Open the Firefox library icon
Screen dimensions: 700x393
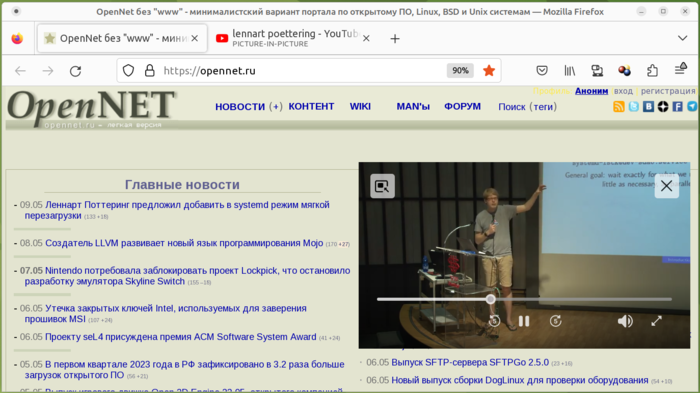[569, 71]
